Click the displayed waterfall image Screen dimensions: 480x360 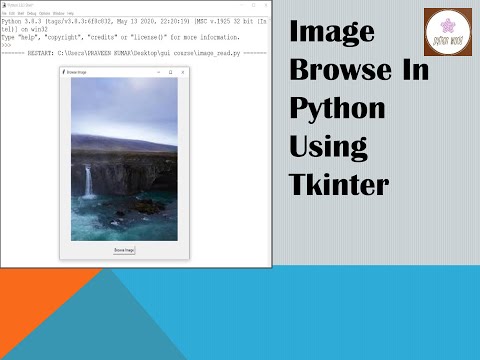click(124, 159)
